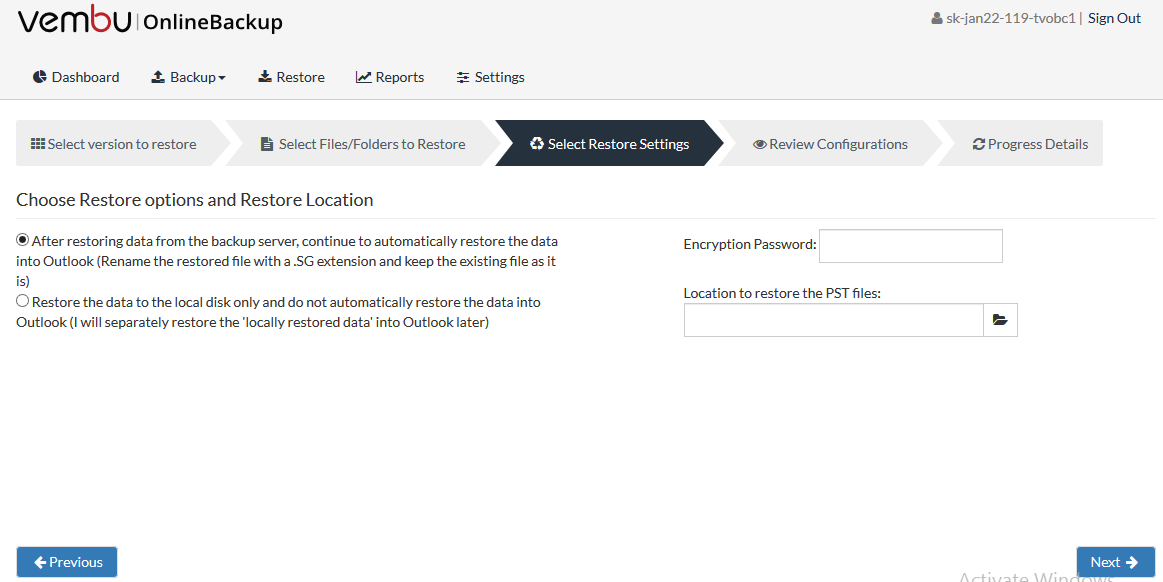This screenshot has height=582, width=1163.
Task: Click the Restore download icon in navbar
Action: tap(265, 77)
